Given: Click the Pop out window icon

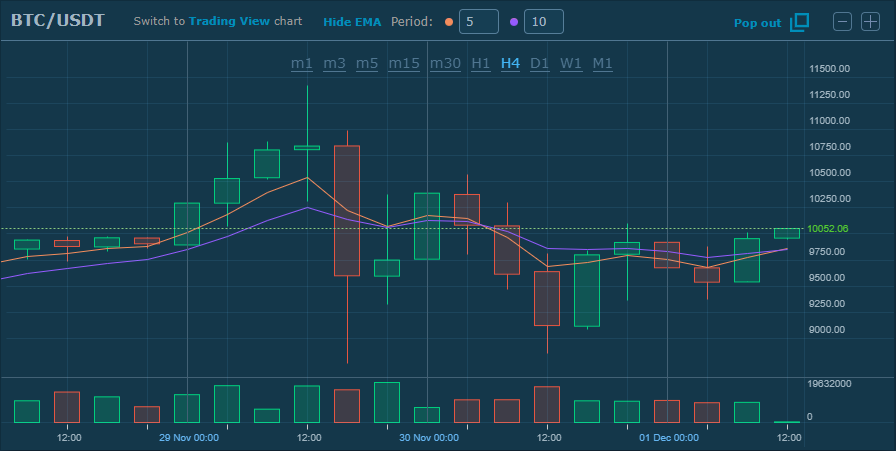Looking at the screenshot, I should (799, 22).
